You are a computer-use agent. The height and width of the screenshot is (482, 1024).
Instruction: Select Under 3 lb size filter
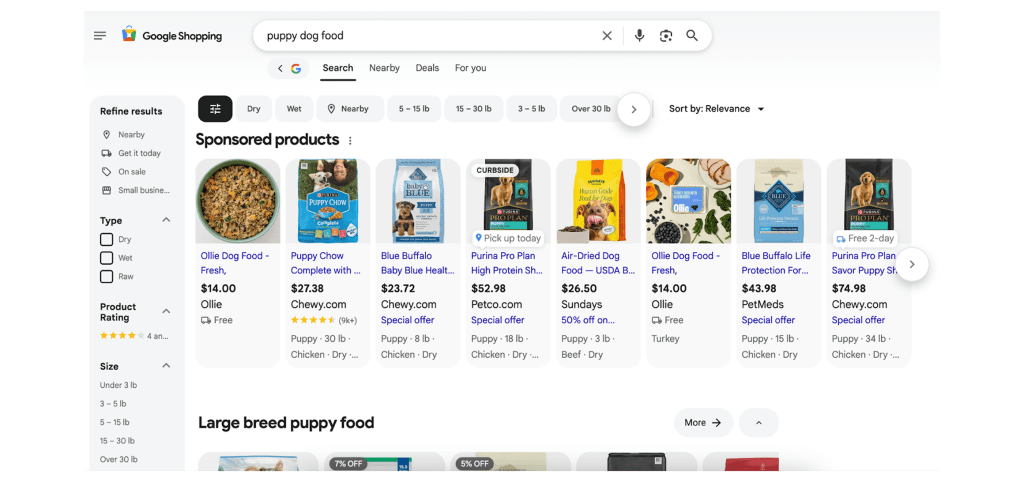pyautogui.click(x=118, y=385)
